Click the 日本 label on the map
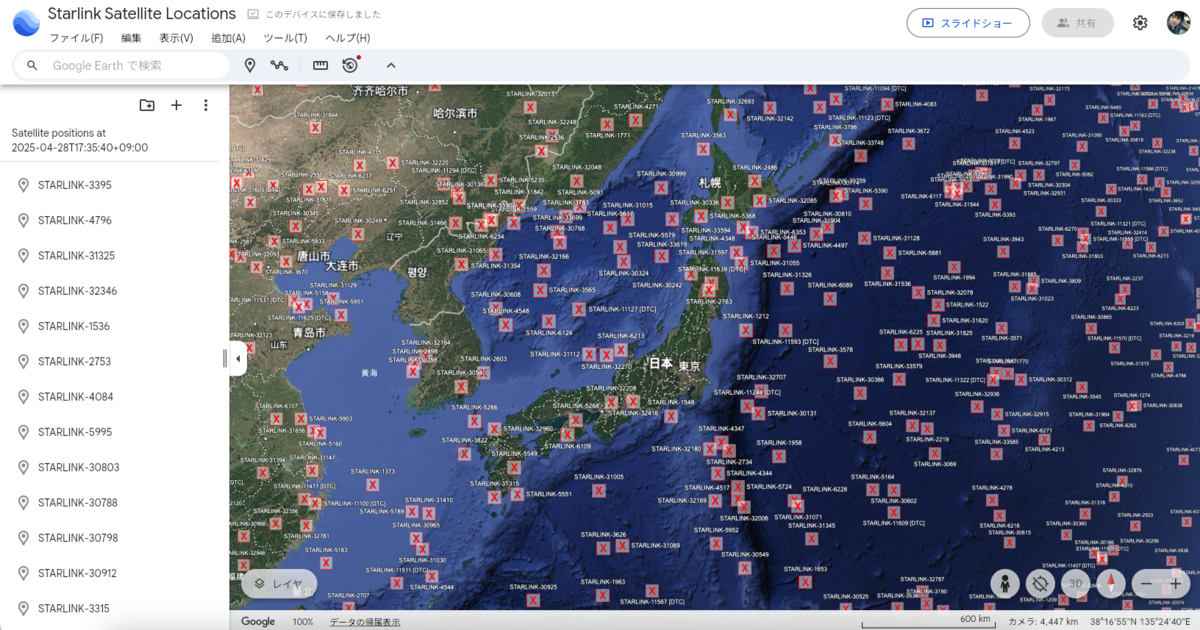Screen dimensions: 1200x630 pos(660,363)
